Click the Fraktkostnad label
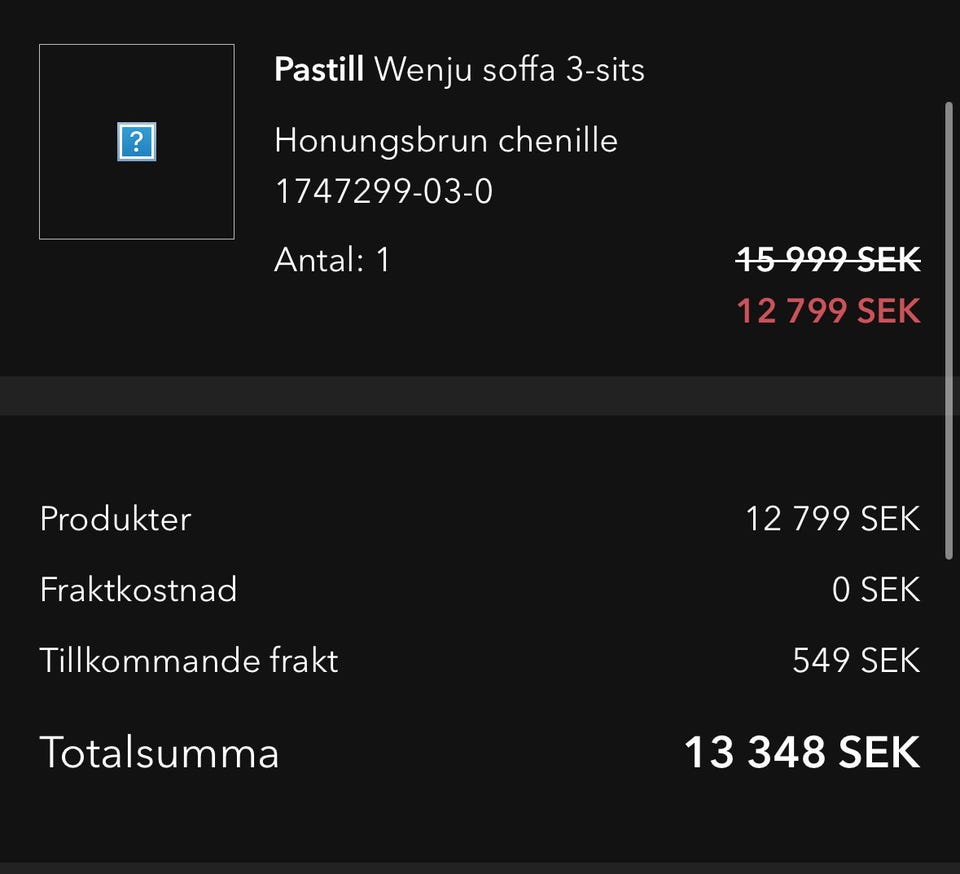960x874 pixels. 138,589
